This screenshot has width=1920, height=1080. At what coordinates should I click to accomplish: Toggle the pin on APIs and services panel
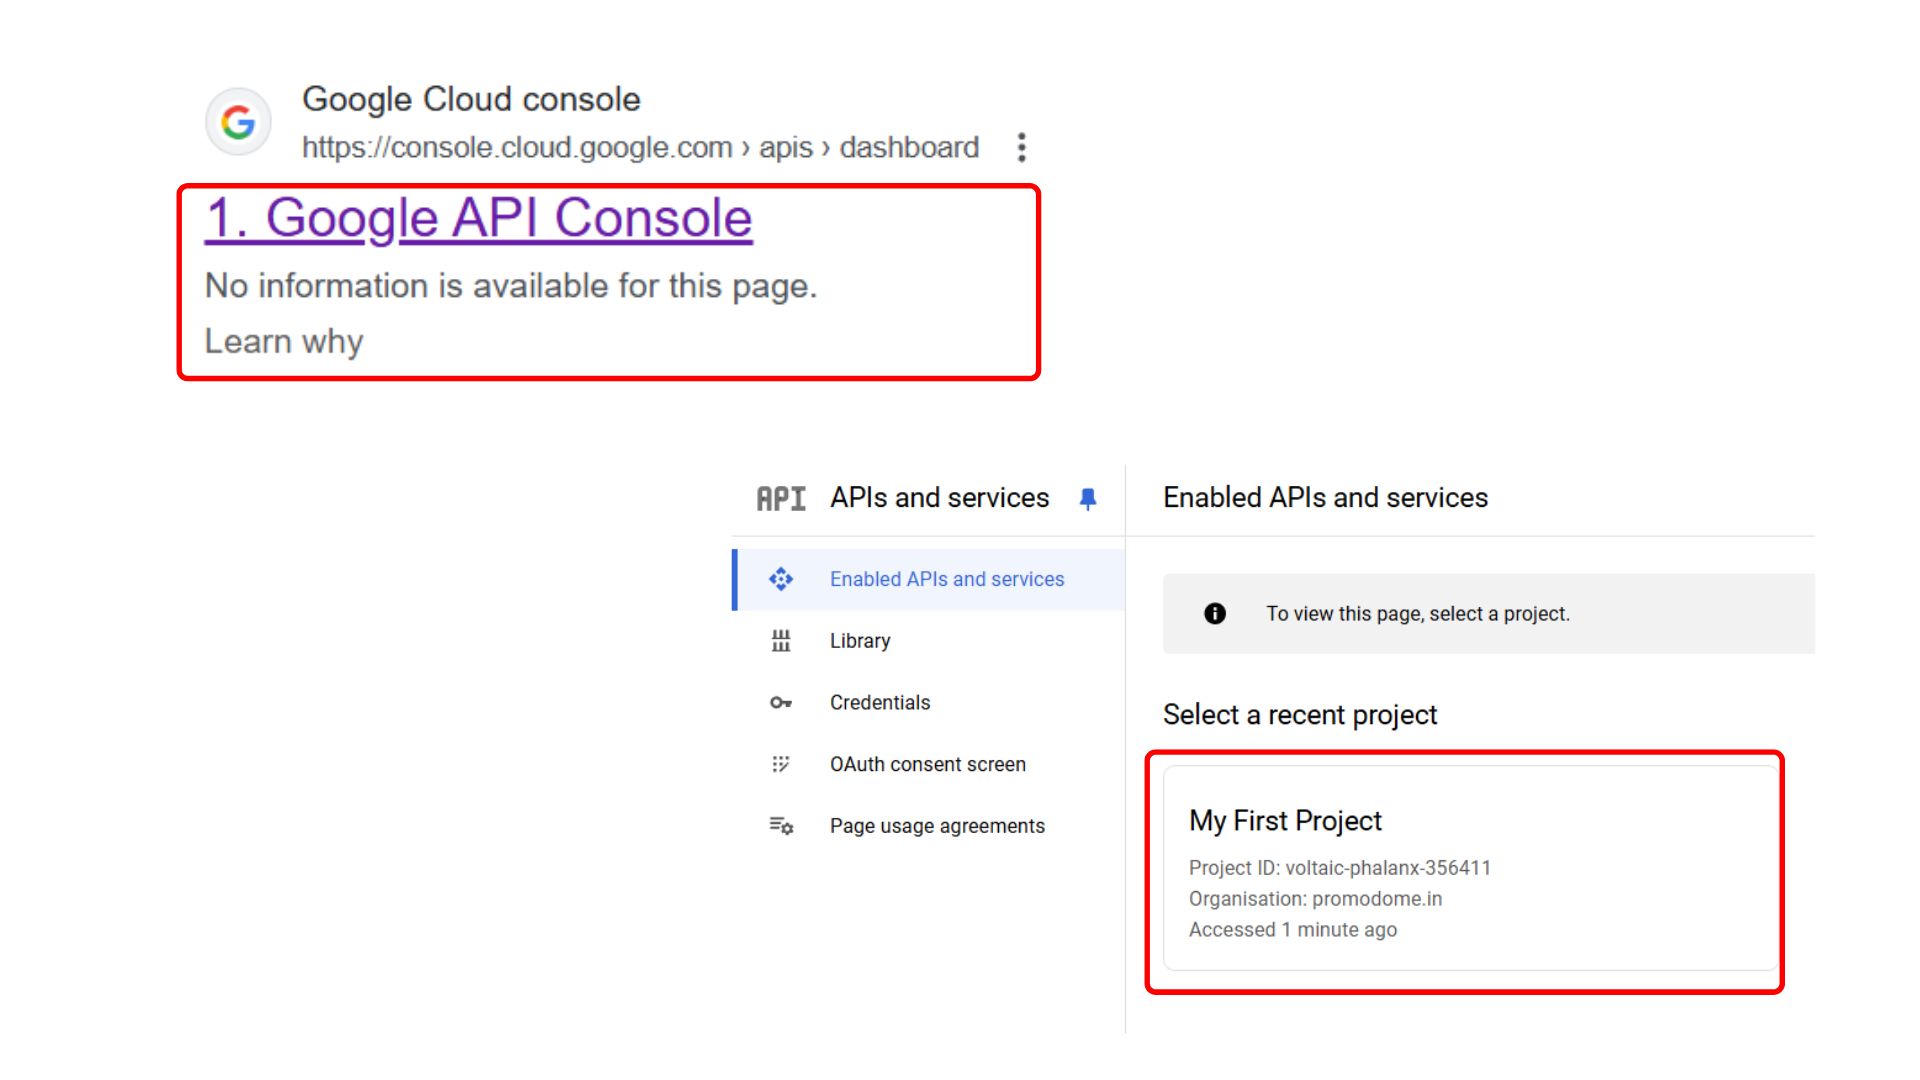click(1089, 497)
